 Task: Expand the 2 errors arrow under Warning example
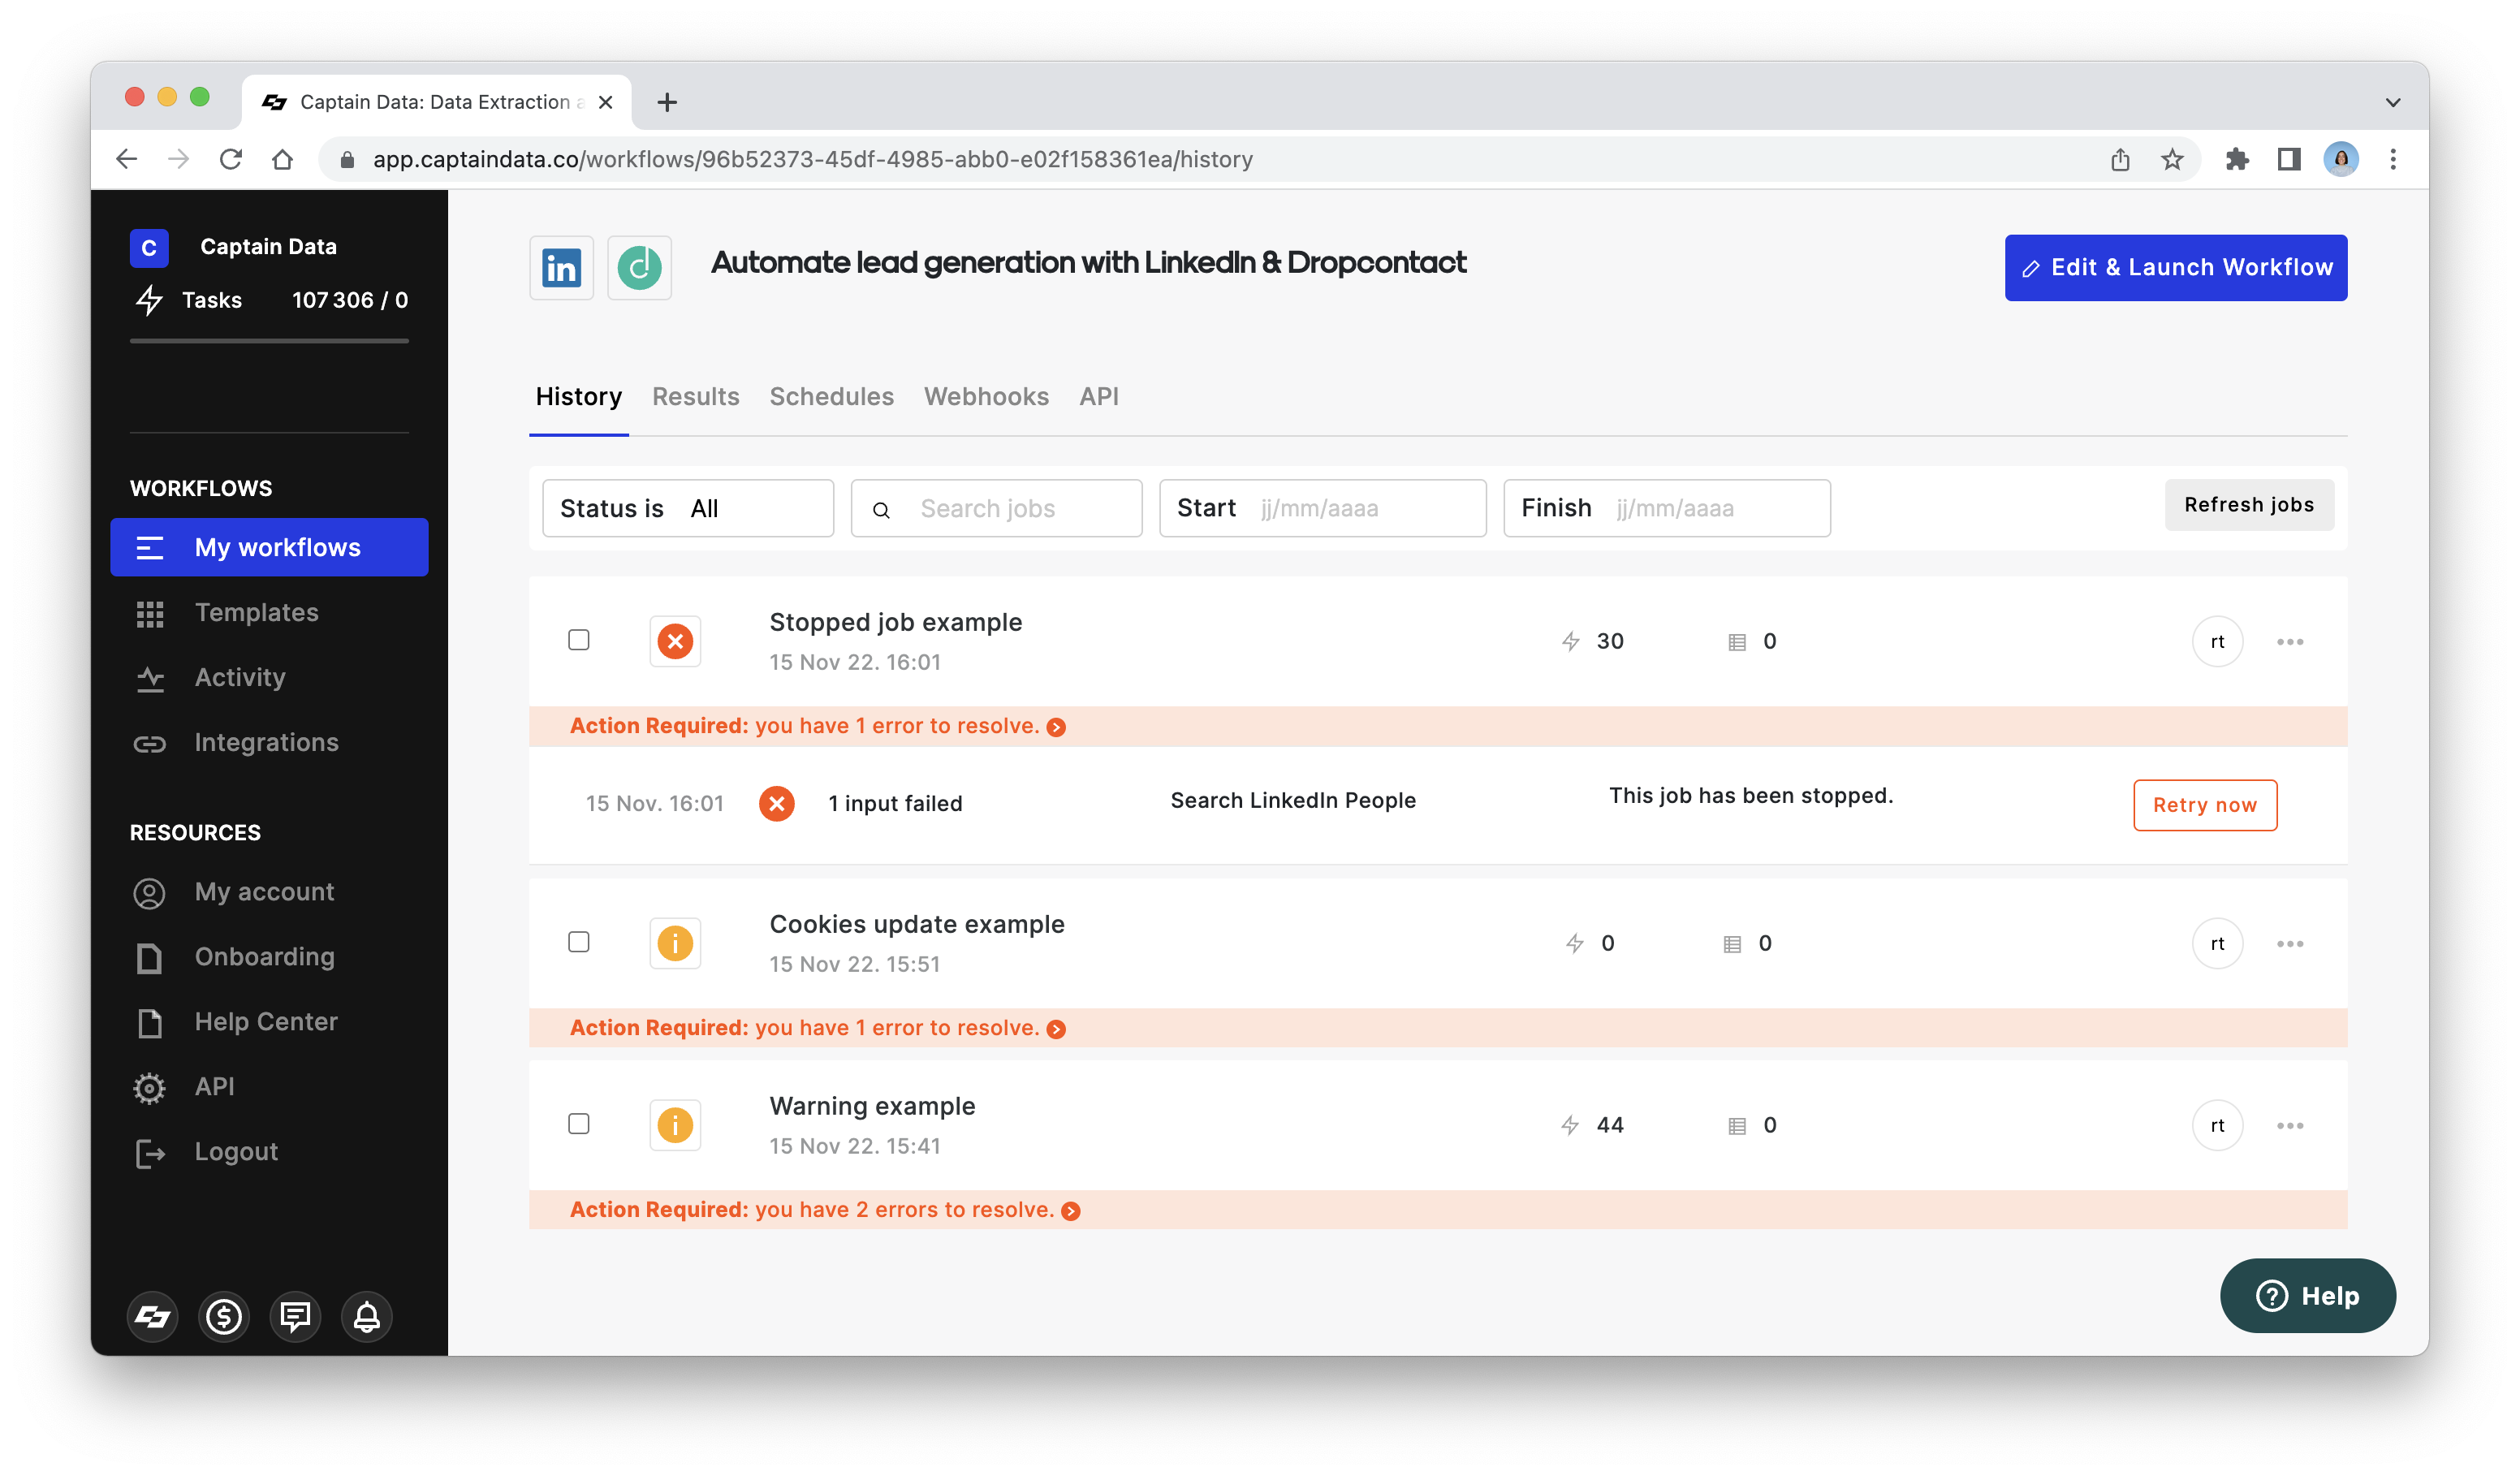pos(1071,1212)
